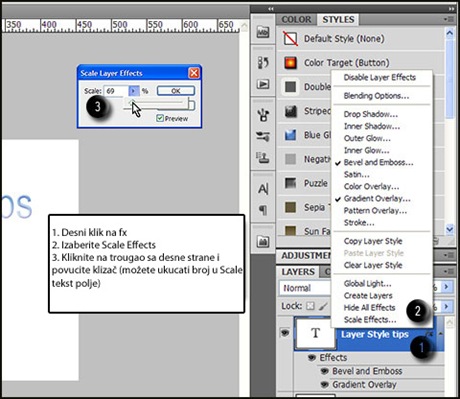Select Outer Glow... menu item
The image size is (460, 399).
367,138
